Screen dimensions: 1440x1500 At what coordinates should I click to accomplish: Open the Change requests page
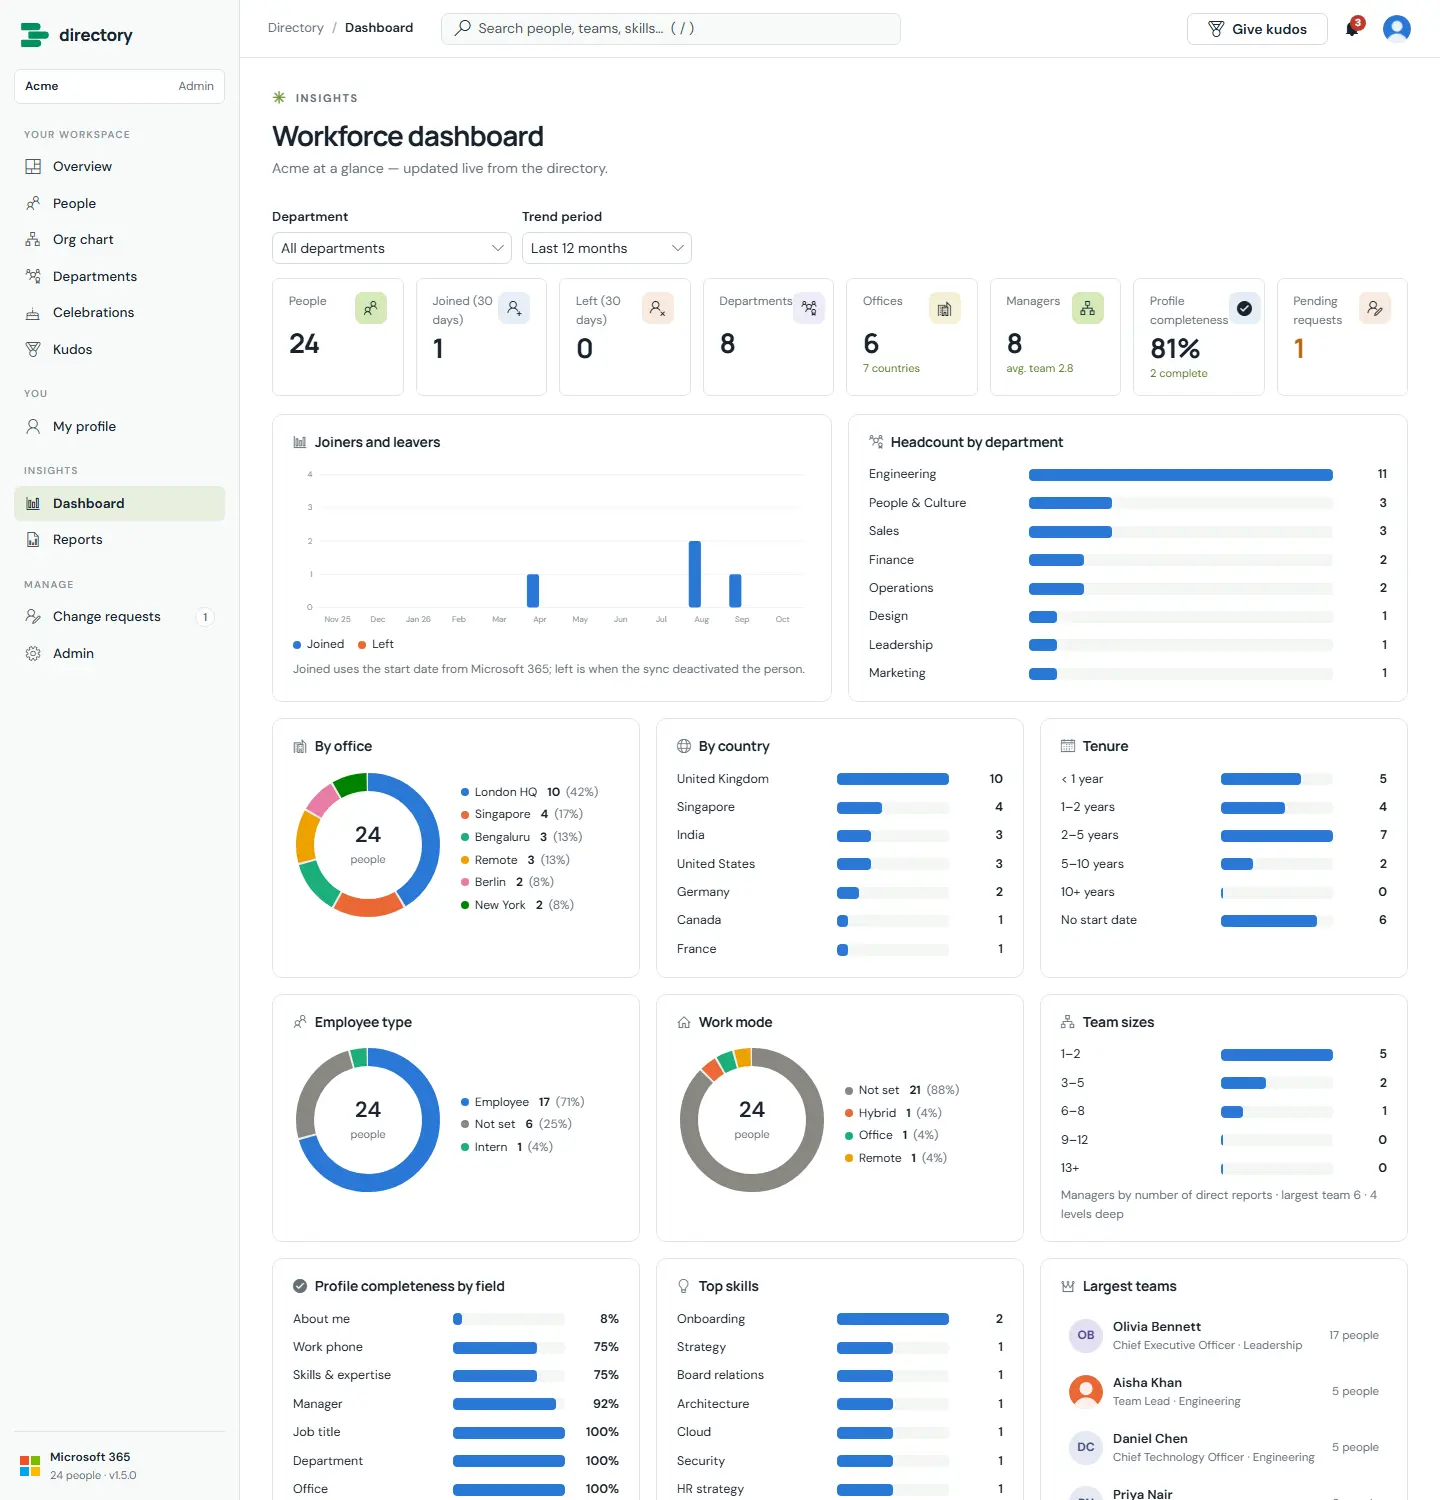(119, 617)
